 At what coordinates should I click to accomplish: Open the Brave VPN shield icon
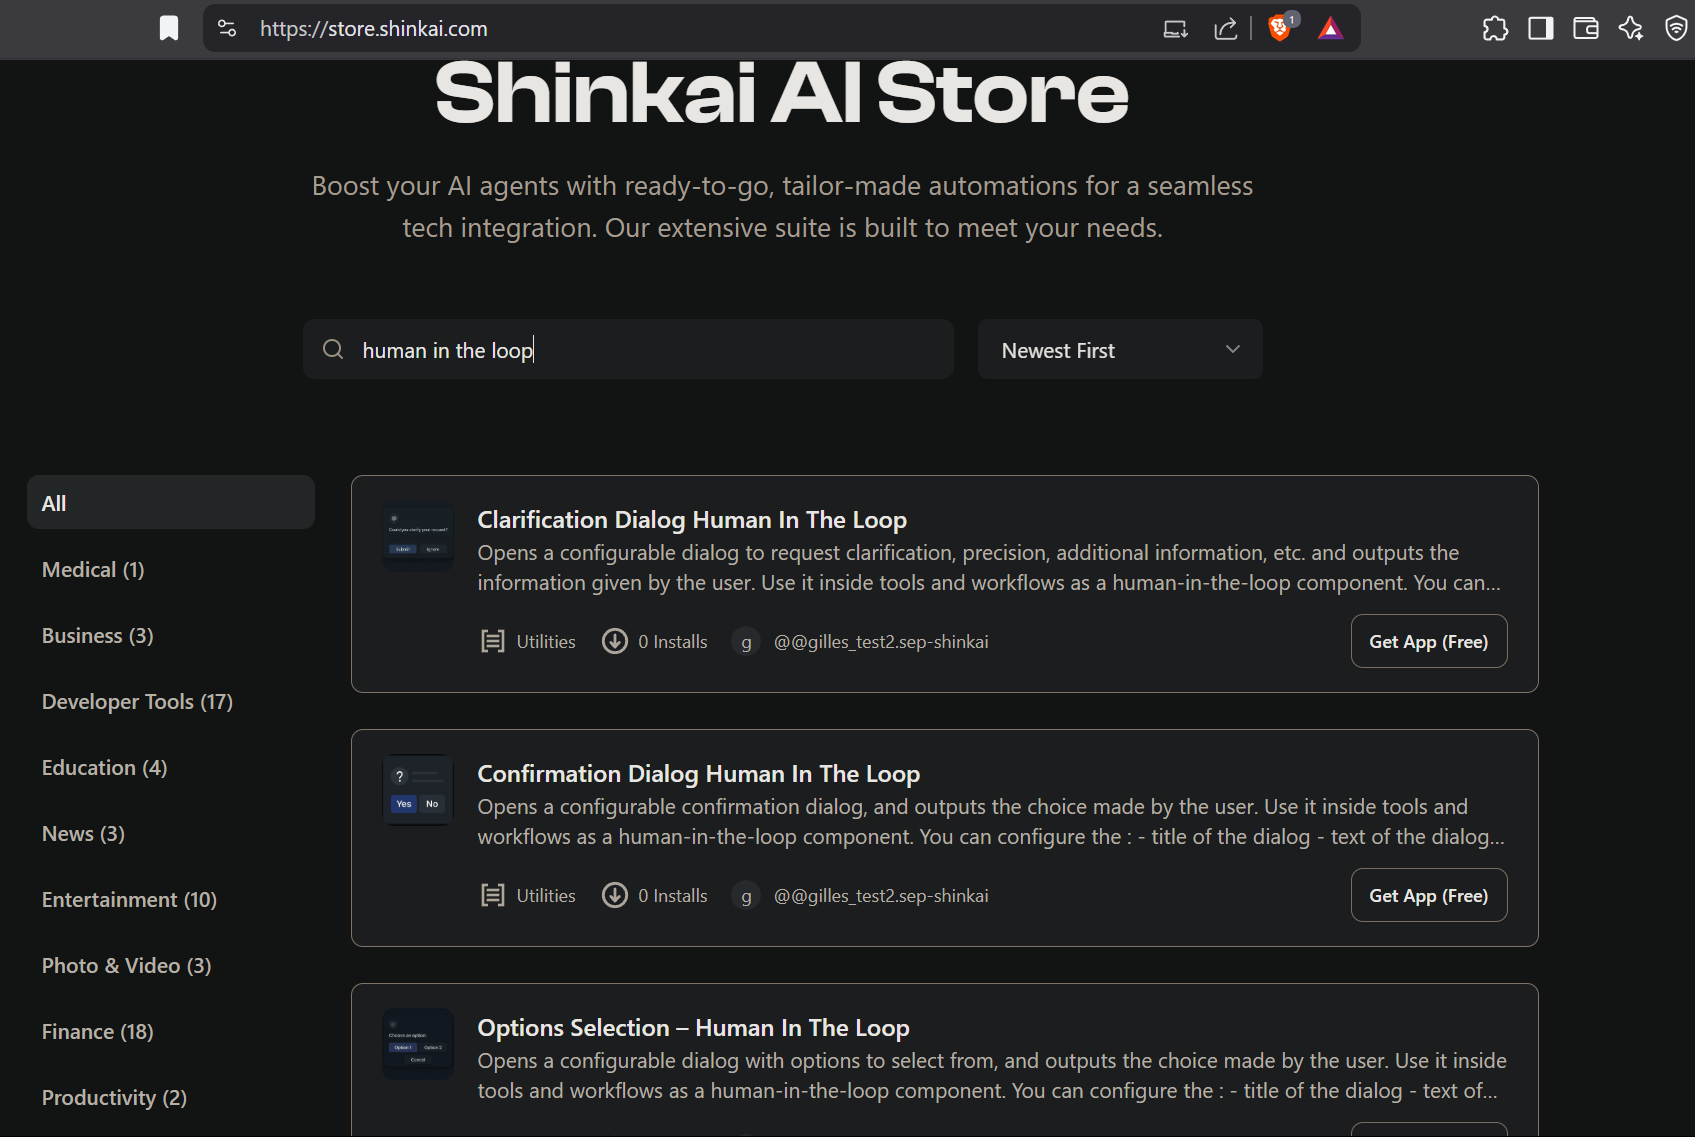pyautogui.click(x=1676, y=28)
